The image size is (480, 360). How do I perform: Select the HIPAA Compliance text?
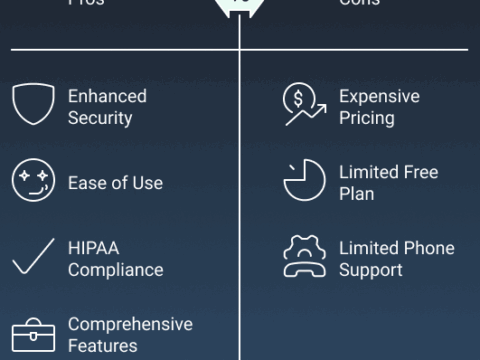pos(116,259)
